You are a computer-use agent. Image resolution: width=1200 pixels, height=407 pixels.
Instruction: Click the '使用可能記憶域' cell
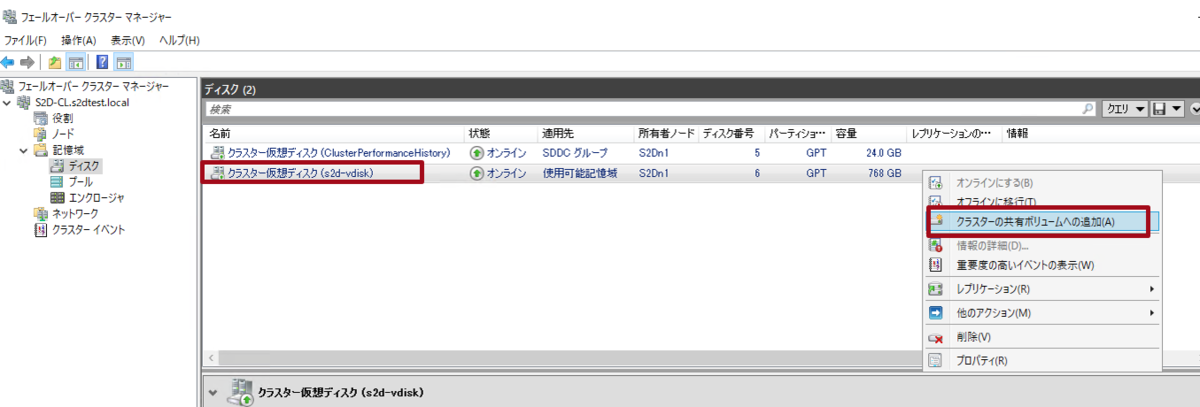pyautogui.click(x=580, y=173)
